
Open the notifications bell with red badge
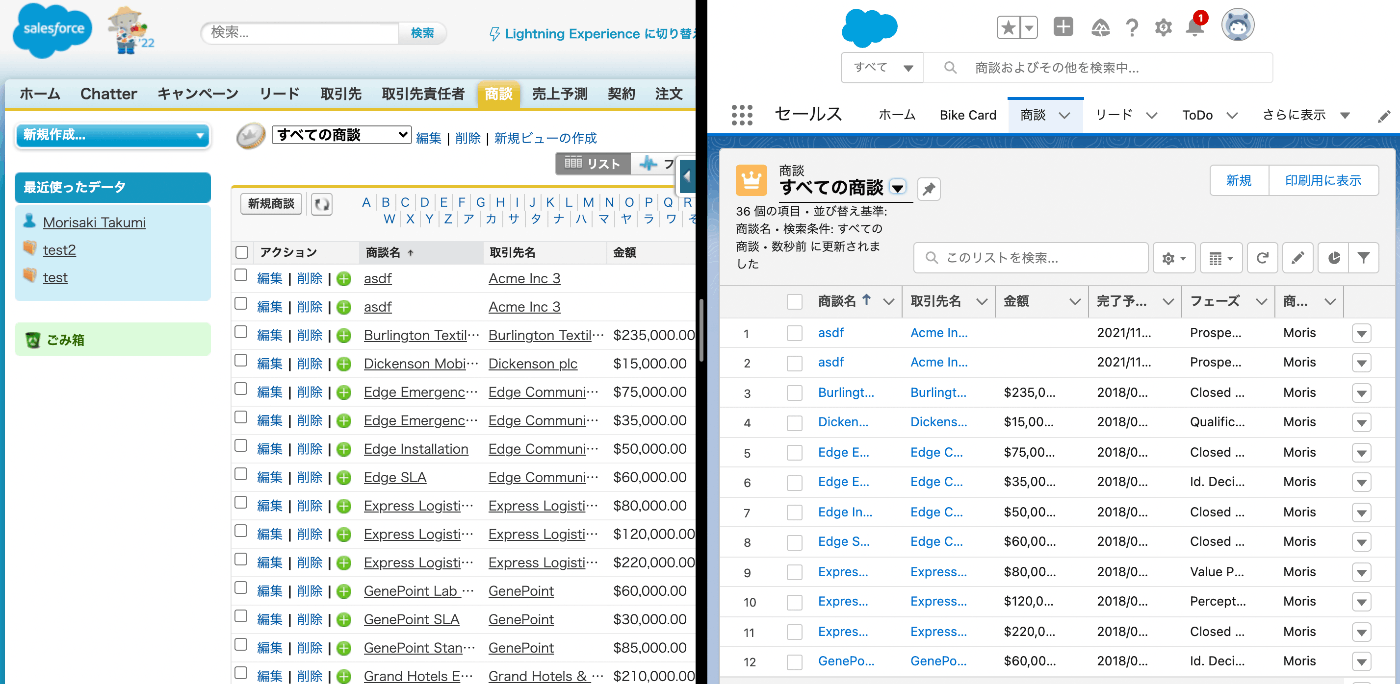(x=1195, y=27)
